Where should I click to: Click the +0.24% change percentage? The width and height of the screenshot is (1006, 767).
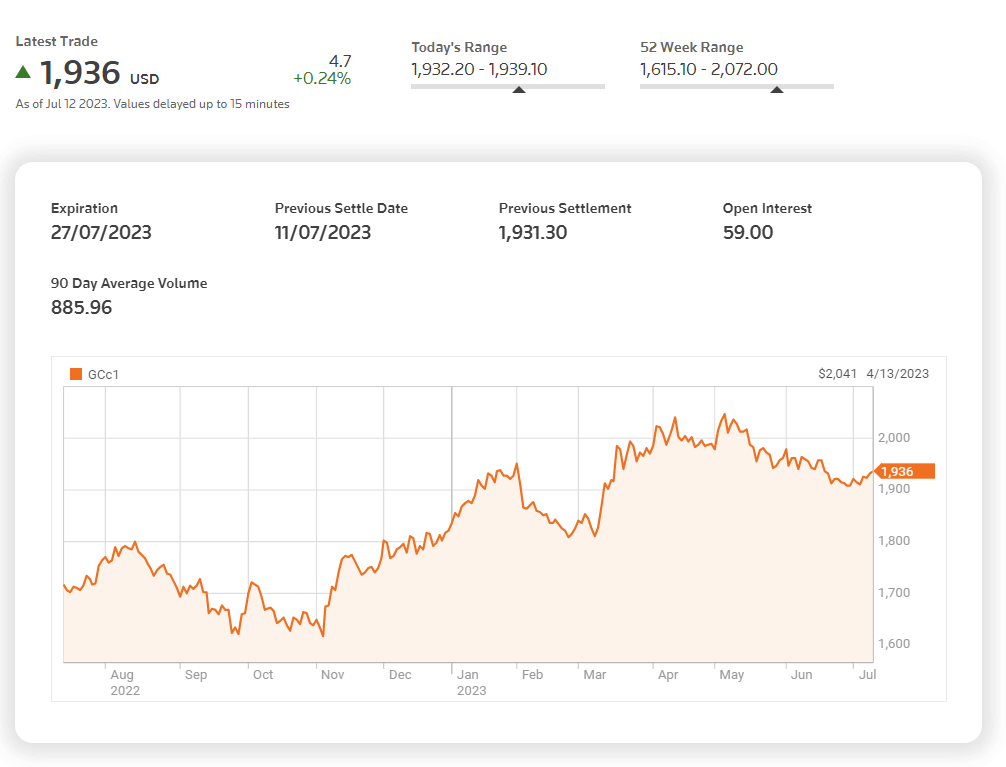tap(321, 79)
